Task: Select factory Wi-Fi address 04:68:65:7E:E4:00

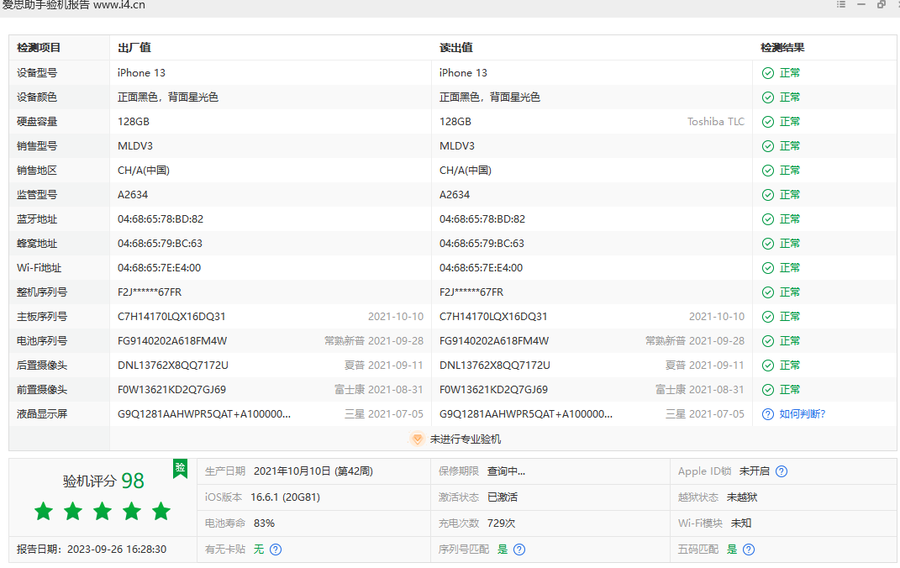Action: (159, 268)
